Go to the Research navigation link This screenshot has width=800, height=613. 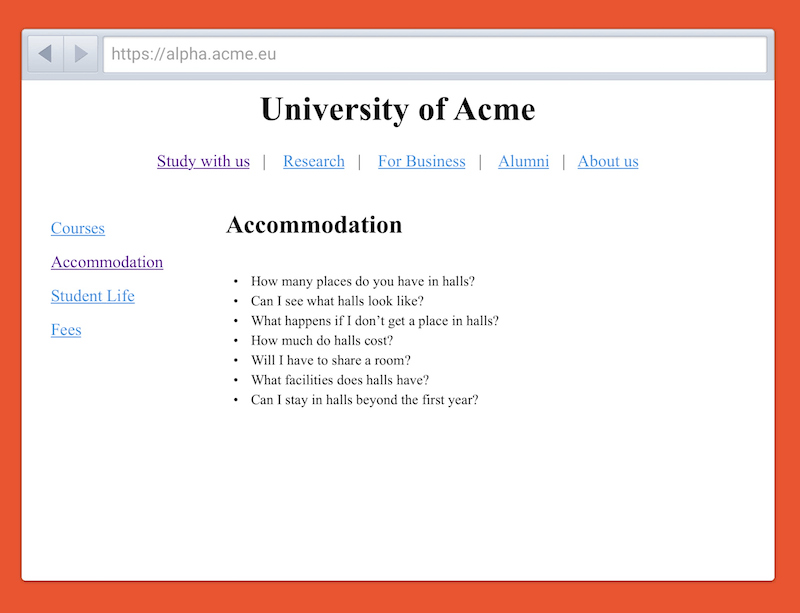[313, 161]
